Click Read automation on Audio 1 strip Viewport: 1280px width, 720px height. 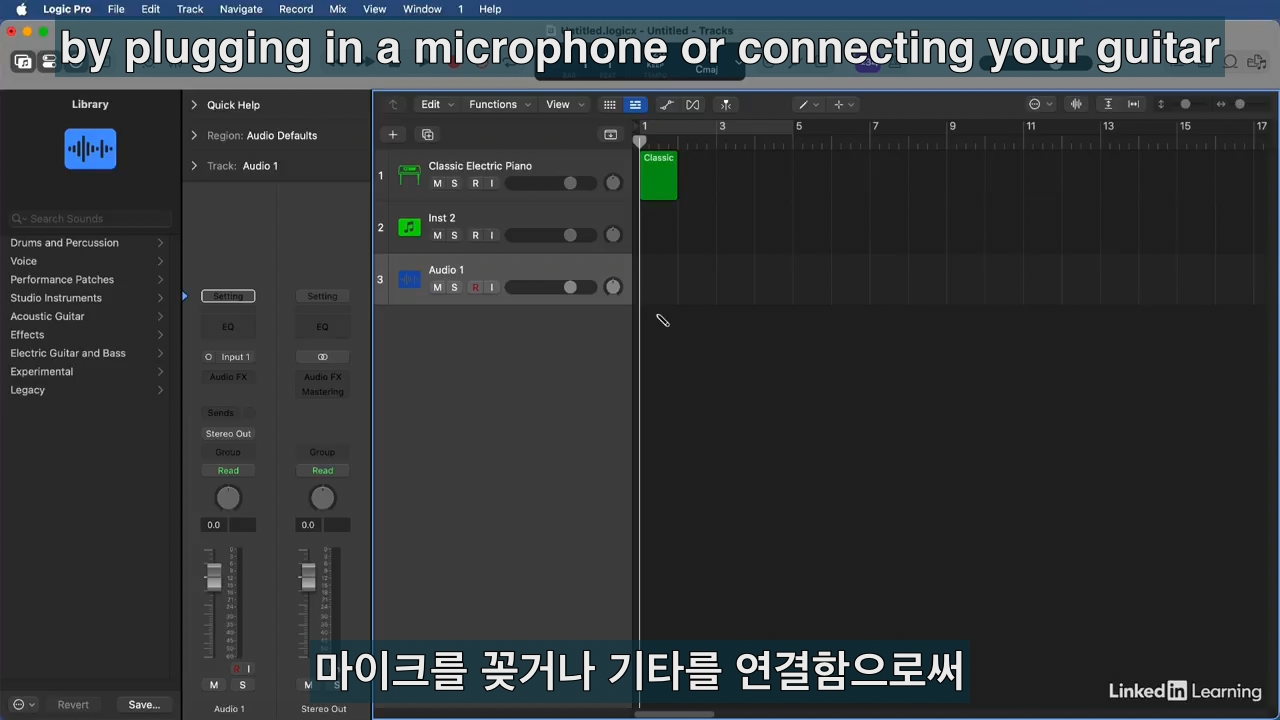pos(228,471)
